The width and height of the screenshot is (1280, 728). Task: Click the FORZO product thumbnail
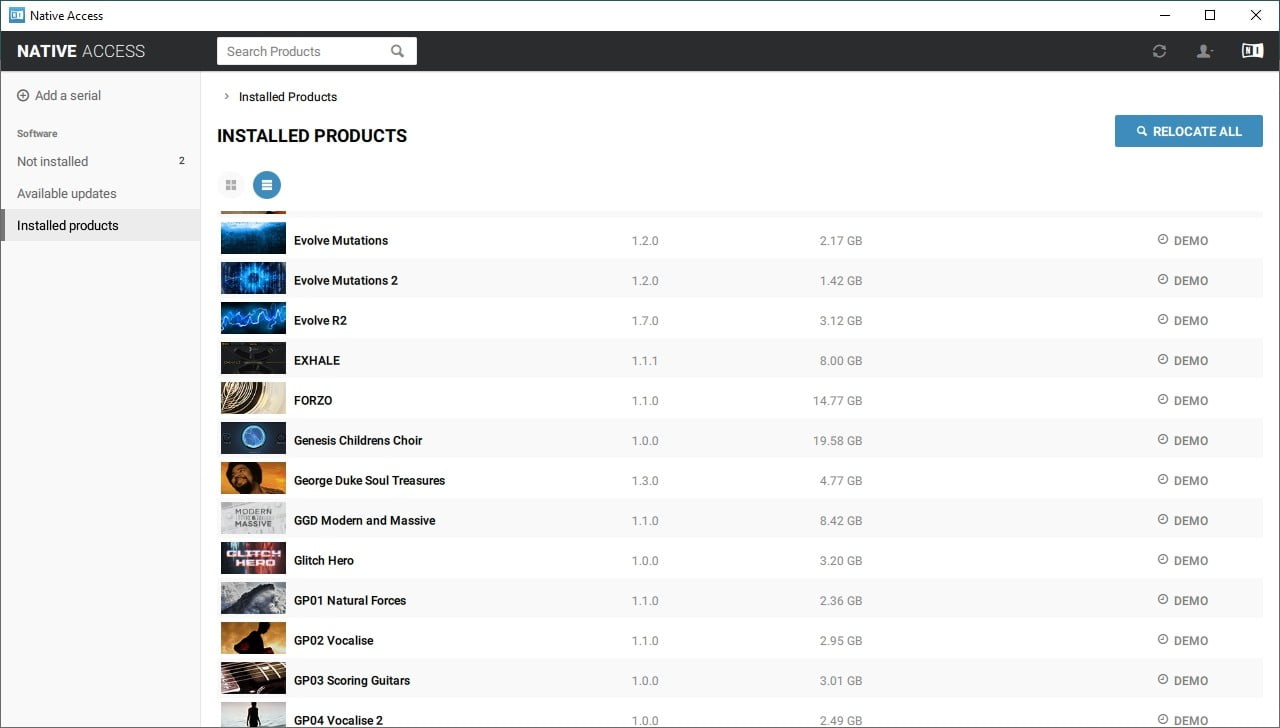(253, 398)
